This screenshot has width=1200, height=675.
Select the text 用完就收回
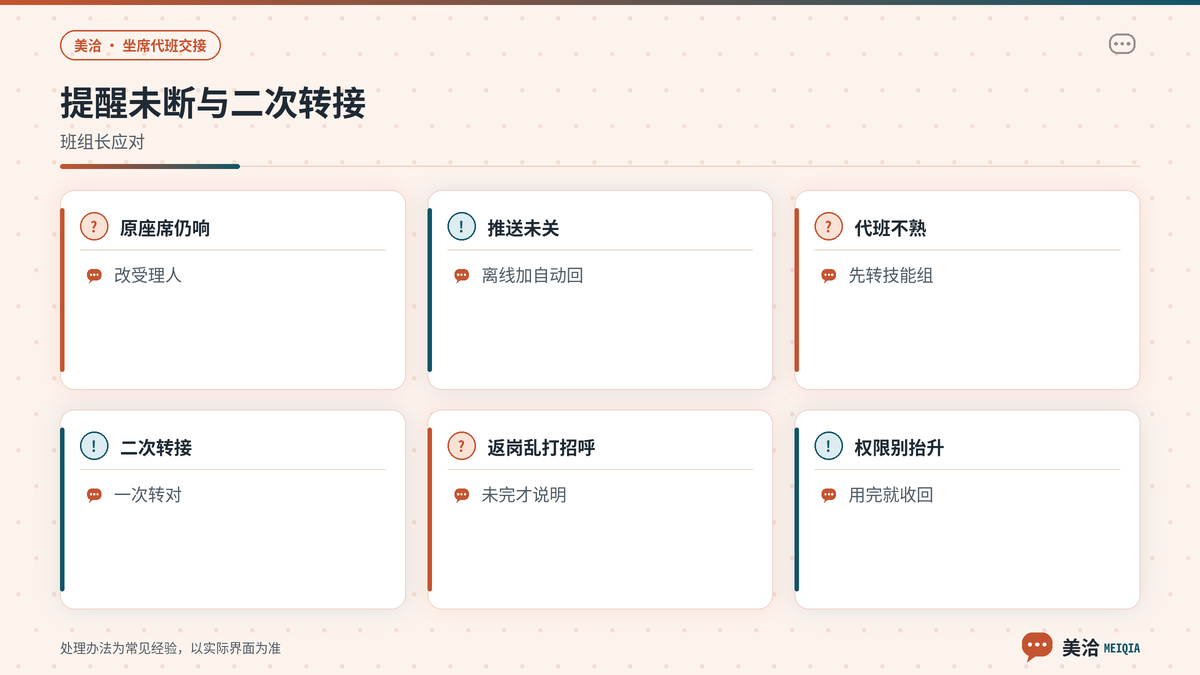891,495
